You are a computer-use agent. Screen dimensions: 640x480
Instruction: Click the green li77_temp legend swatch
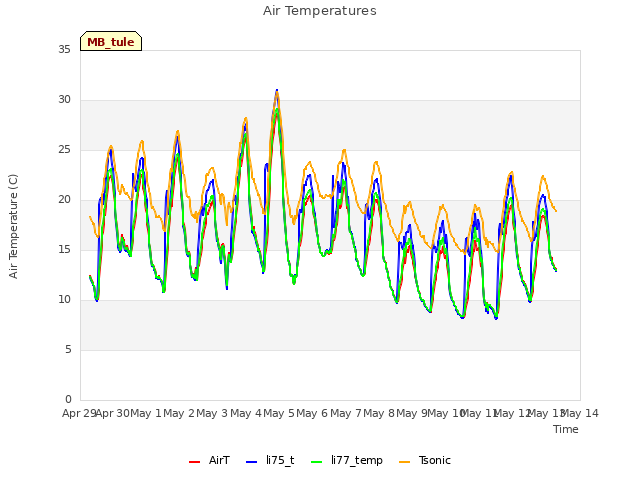tap(317, 462)
